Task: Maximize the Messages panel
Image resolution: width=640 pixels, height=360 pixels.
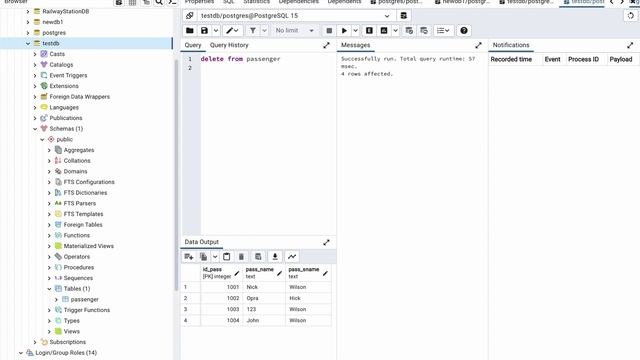Action: point(478,45)
